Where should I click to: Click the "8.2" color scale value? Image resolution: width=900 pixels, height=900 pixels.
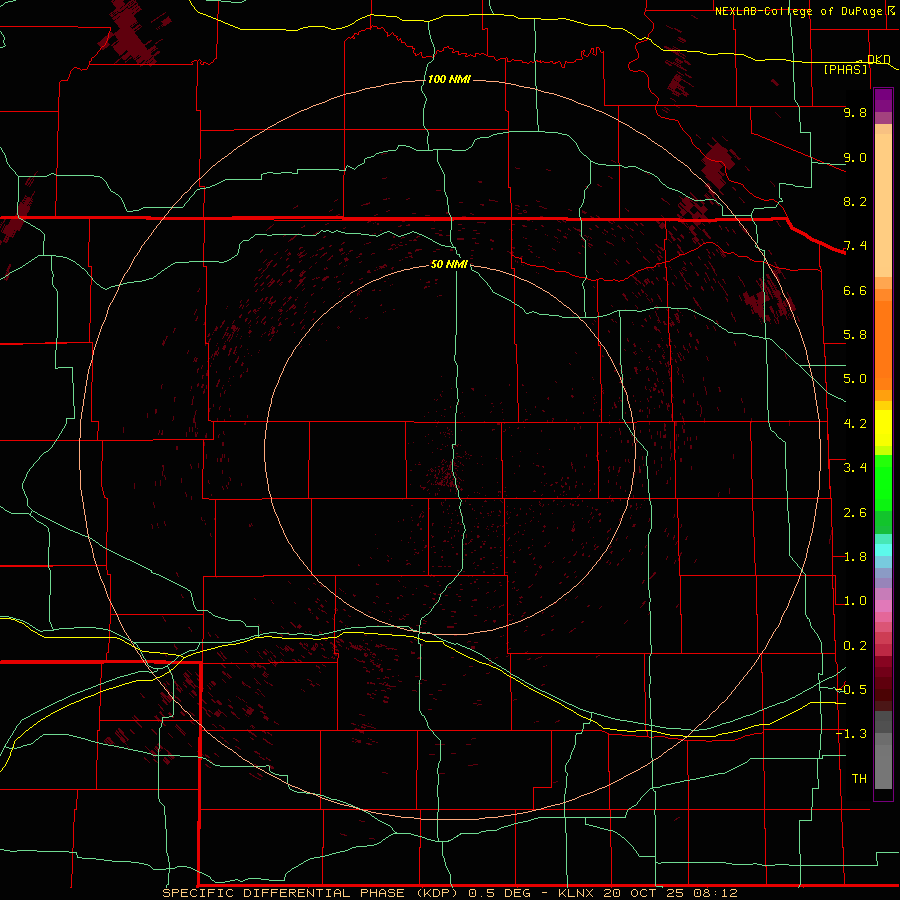click(x=855, y=201)
